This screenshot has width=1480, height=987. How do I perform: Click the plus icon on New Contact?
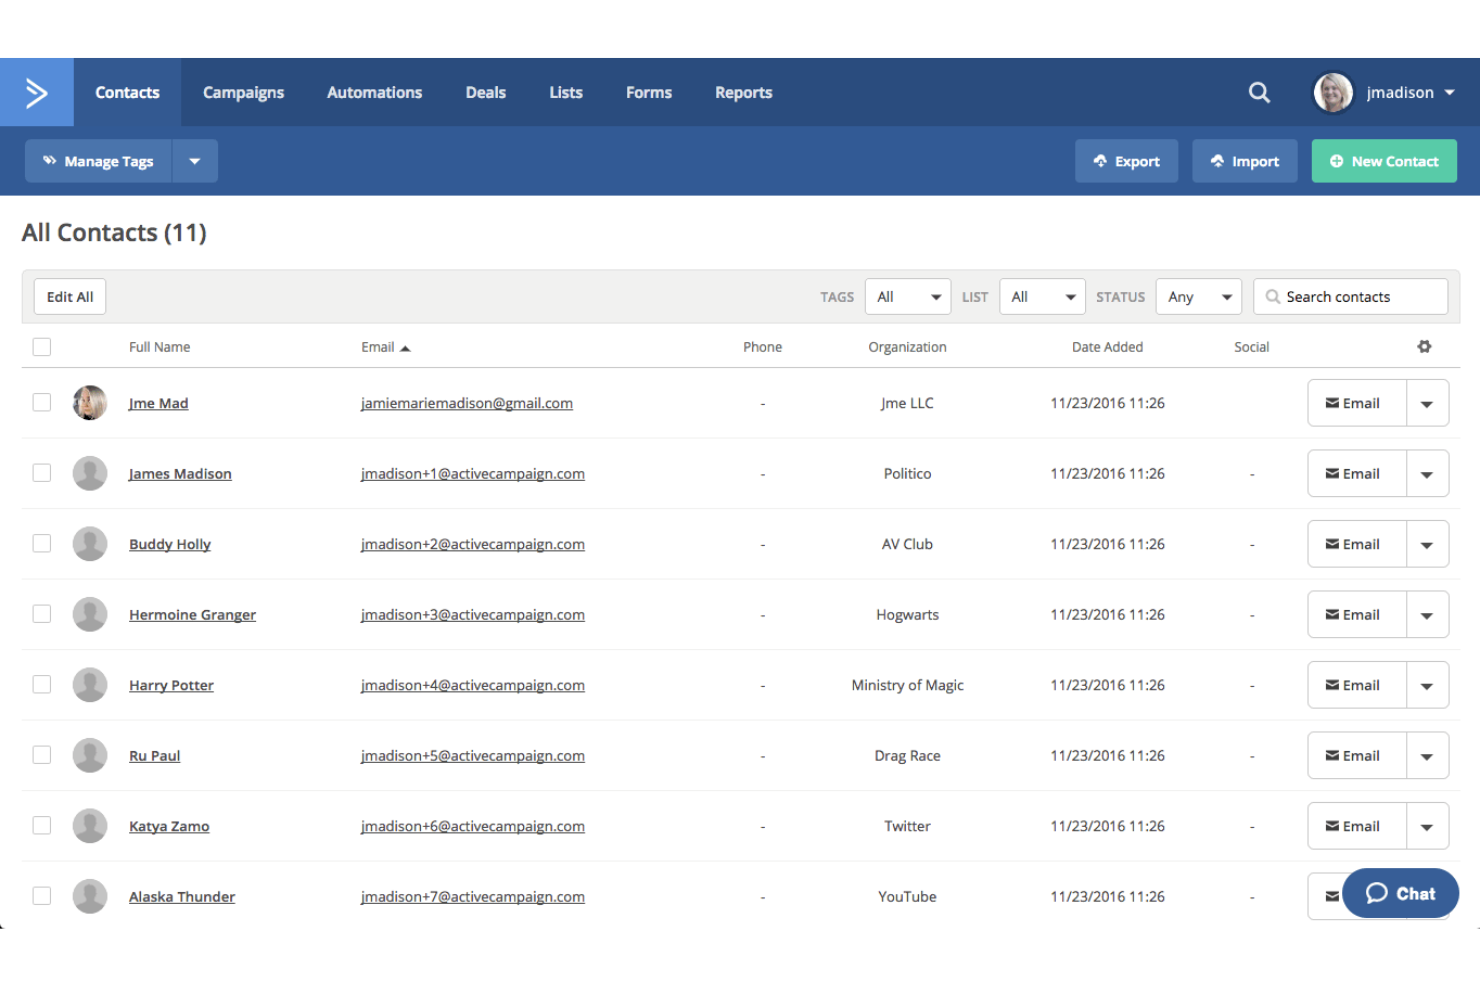coord(1337,160)
